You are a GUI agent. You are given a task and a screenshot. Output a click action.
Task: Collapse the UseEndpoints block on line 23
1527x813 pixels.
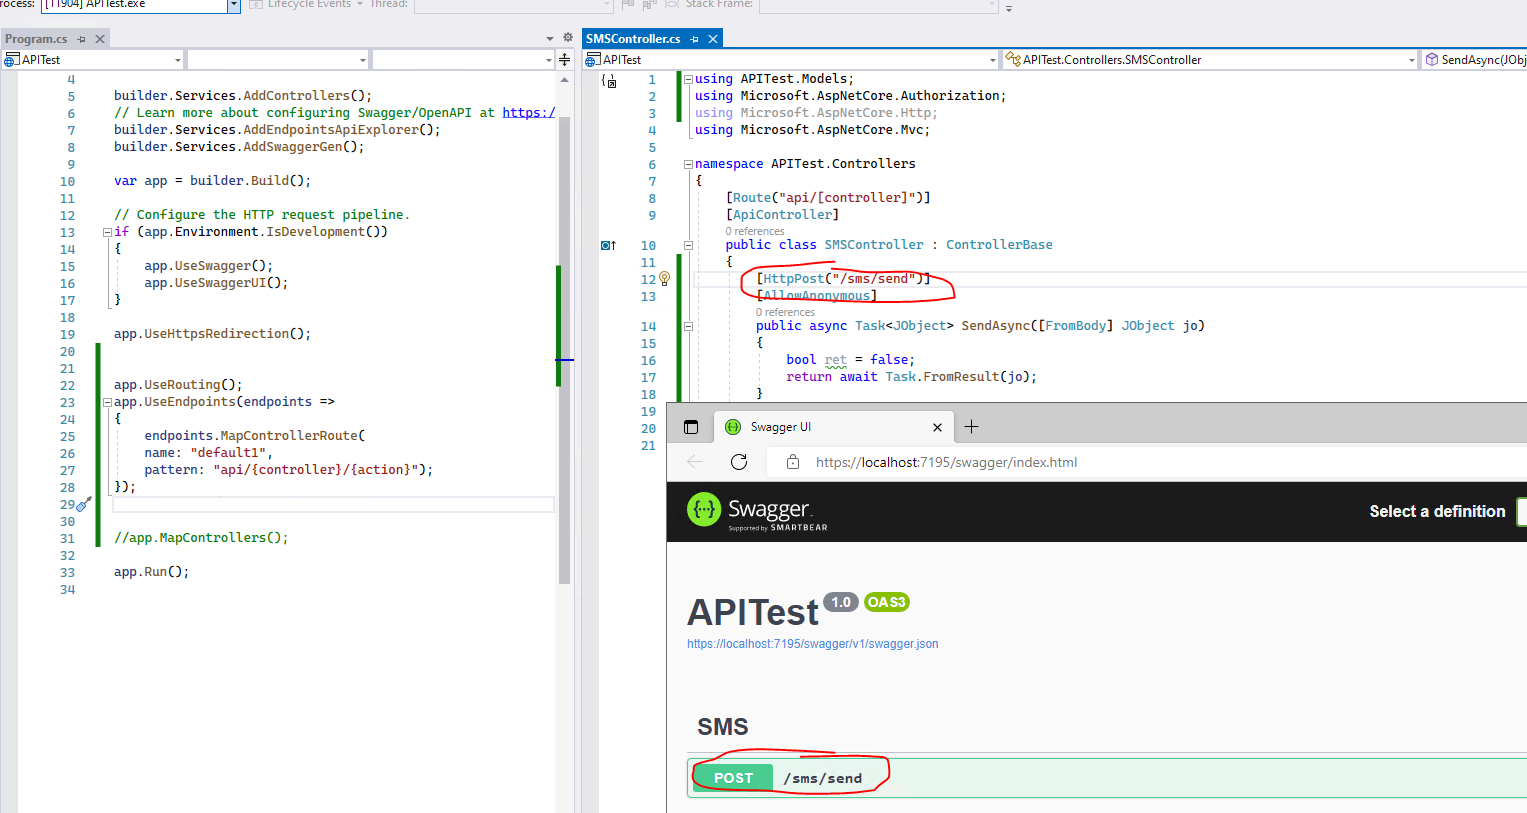coord(107,402)
